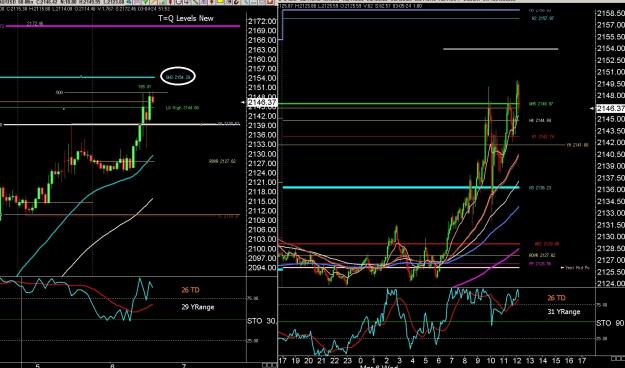The height and width of the screenshot is (368, 625).
Task: Click hour '9' on right chart time axis
Action: [478, 360]
